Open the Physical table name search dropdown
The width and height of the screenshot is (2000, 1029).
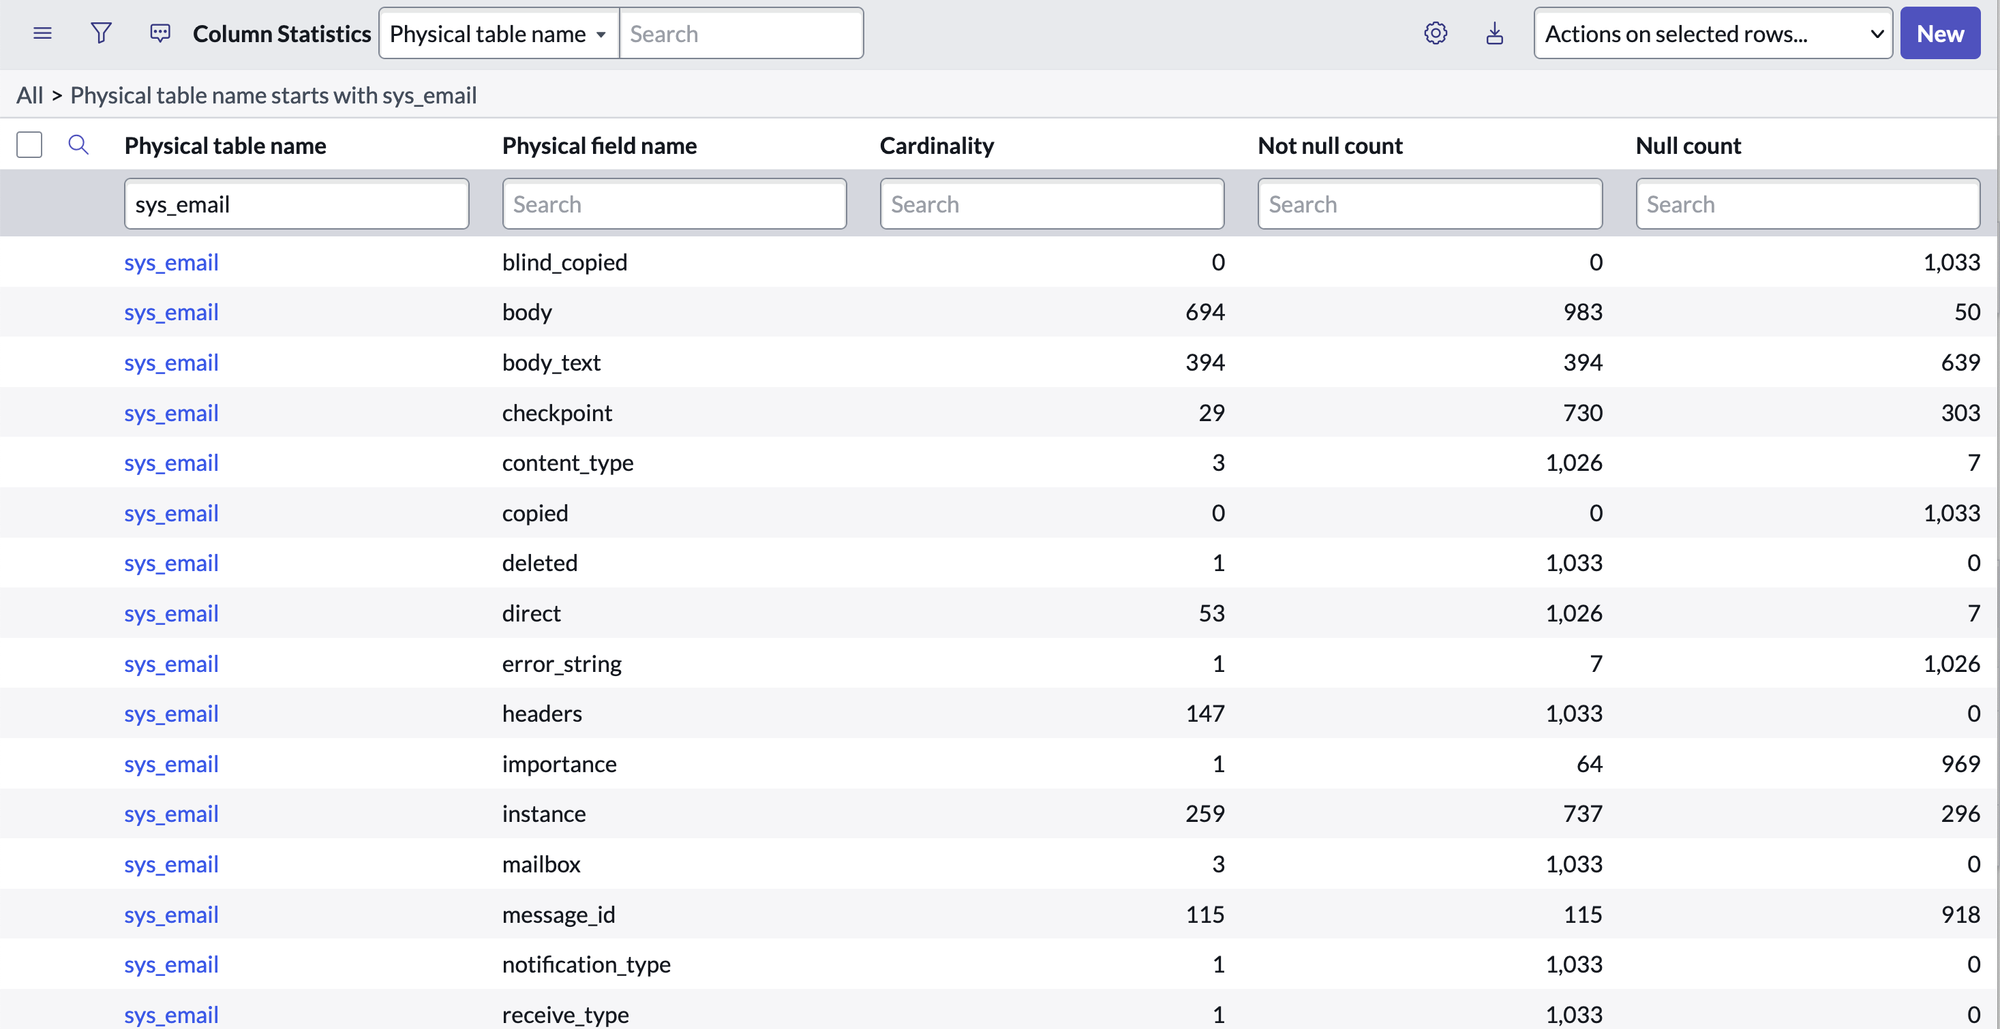[498, 34]
